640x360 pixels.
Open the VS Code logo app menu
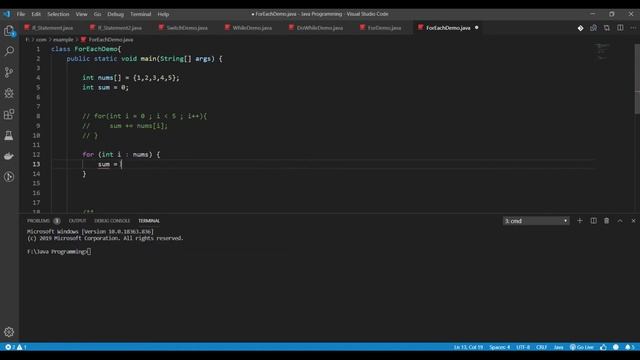click(x=7, y=14)
